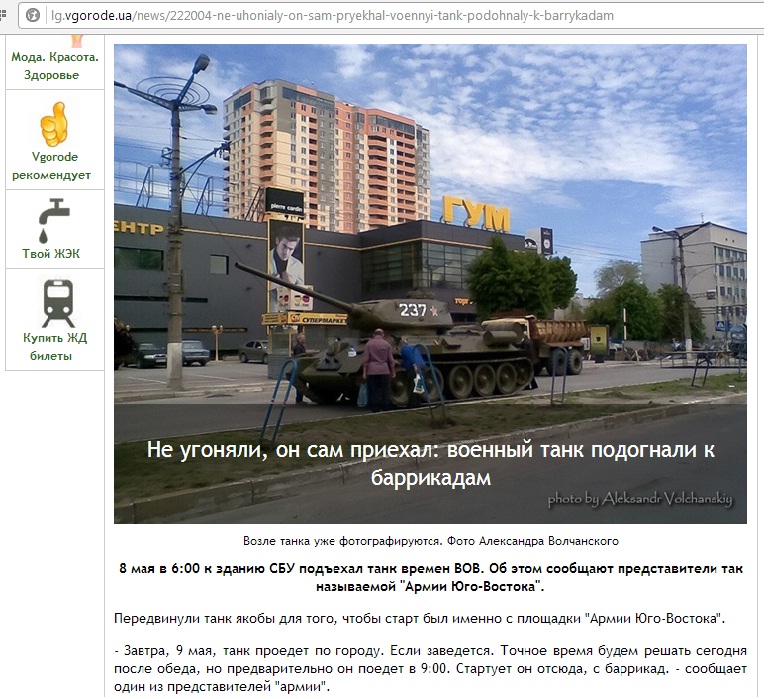Open the 'Vgorode рекомендует' link
Image resolution: width=772 pixels, height=699 pixels.
tap(52, 166)
